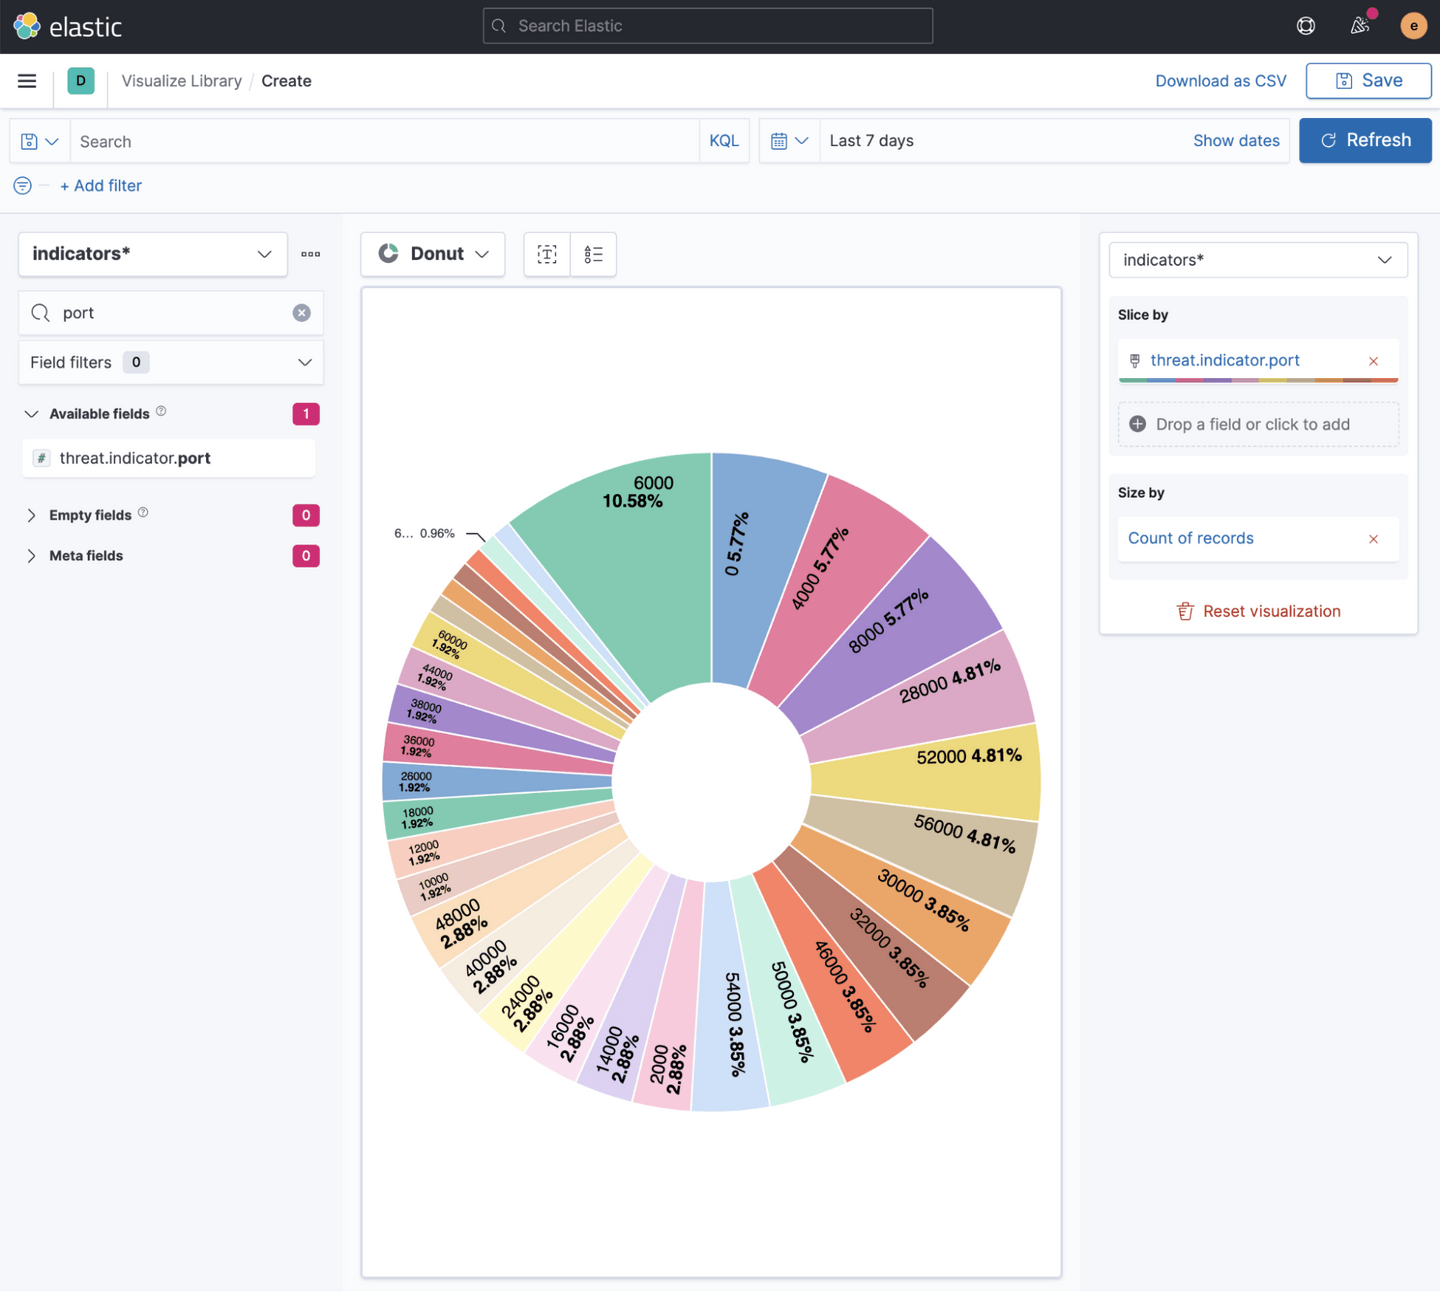The height and width of the screenshot is (1292, 1440).
Task: Expand the Empty fields section
Action: [x=32, y=515]
